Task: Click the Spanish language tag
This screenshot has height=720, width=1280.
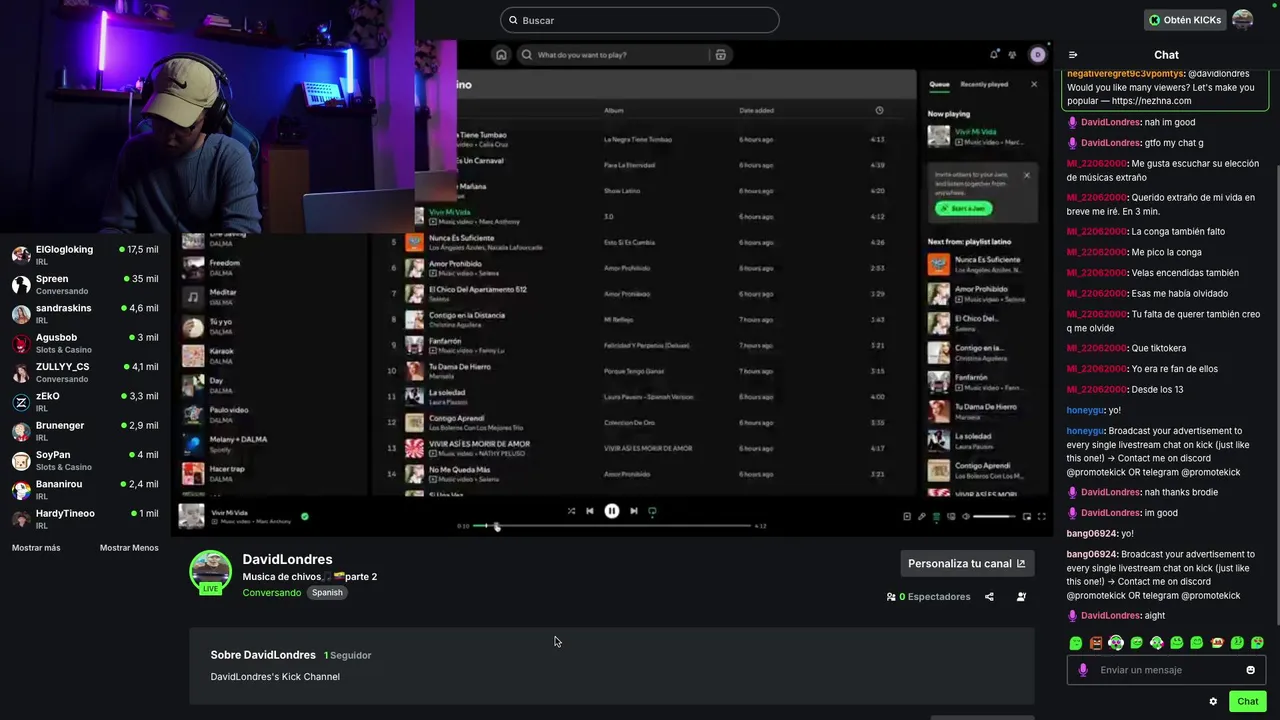Action: (x=327, y=593)
